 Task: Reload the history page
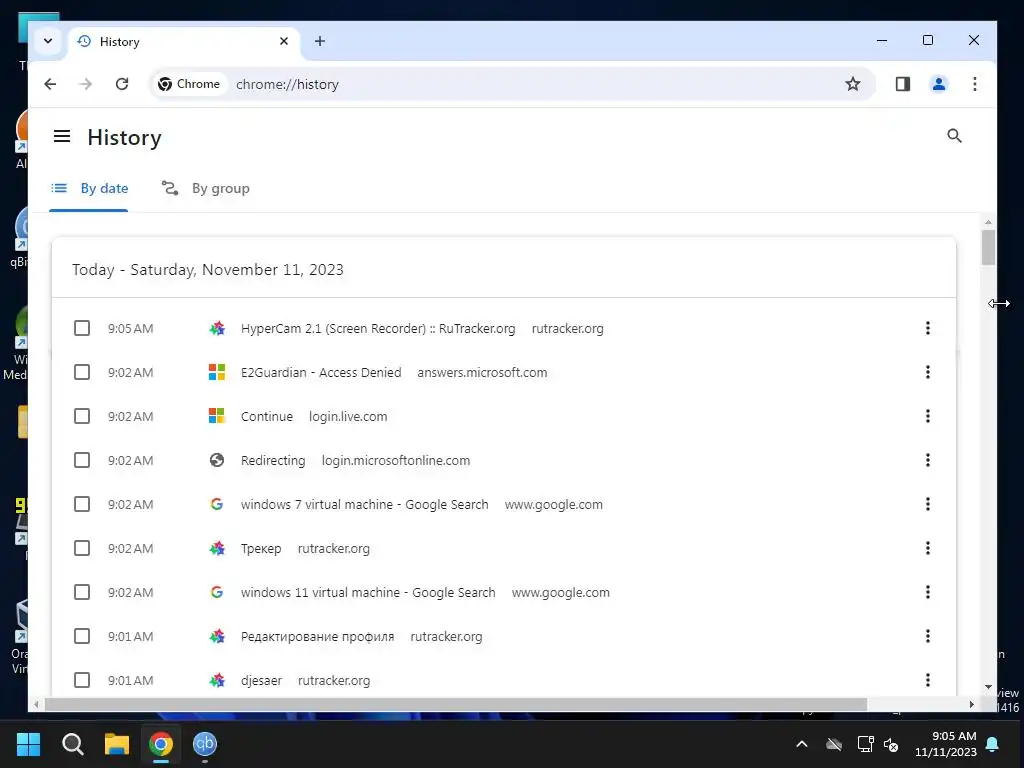(x=121, y=84)
